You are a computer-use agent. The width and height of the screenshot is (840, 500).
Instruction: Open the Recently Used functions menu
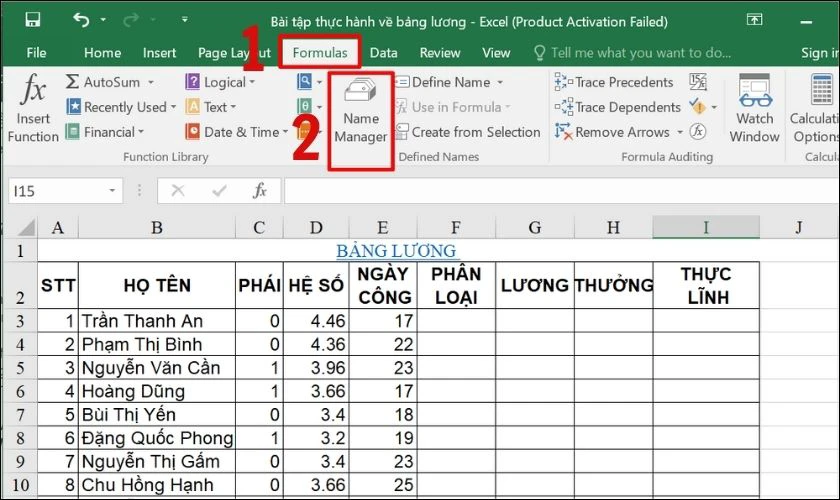(x=121, y=107)
